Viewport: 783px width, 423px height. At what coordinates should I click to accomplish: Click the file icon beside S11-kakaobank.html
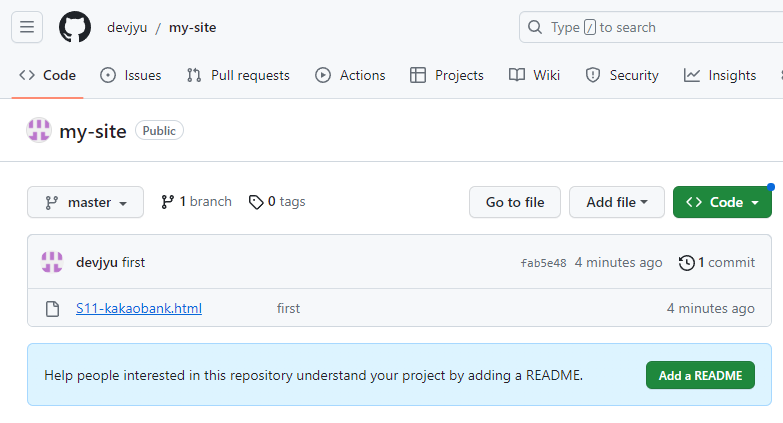[52, 308]
